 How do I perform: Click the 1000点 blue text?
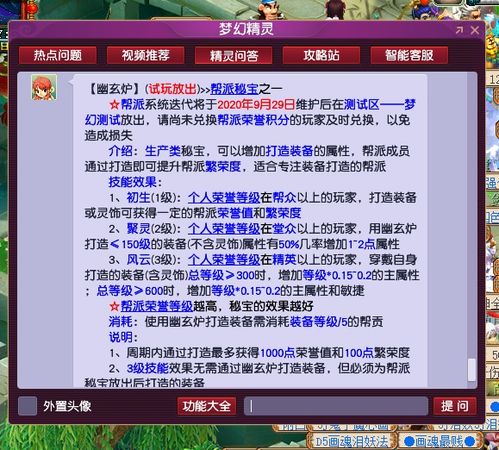pos(277,353)
